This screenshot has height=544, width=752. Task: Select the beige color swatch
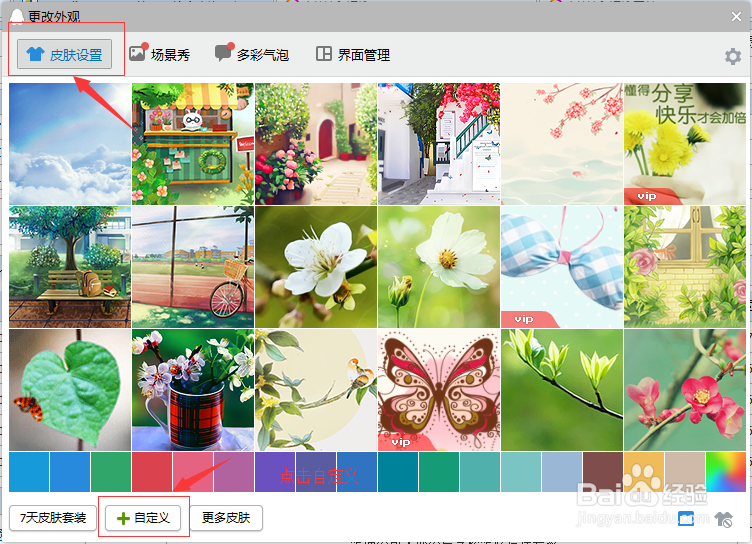(685, 472)
